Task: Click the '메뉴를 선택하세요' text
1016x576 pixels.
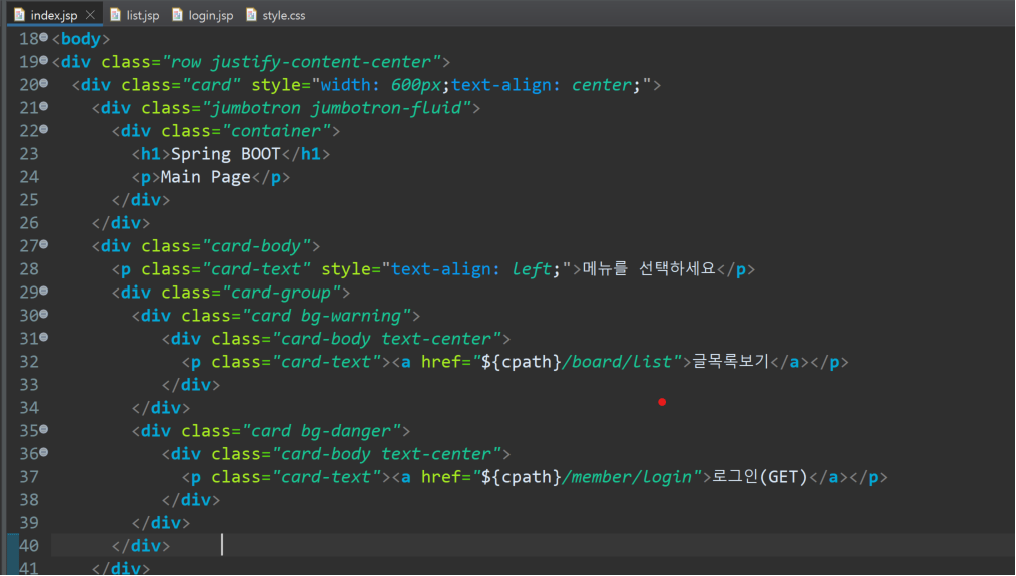Action: [649, 268]
